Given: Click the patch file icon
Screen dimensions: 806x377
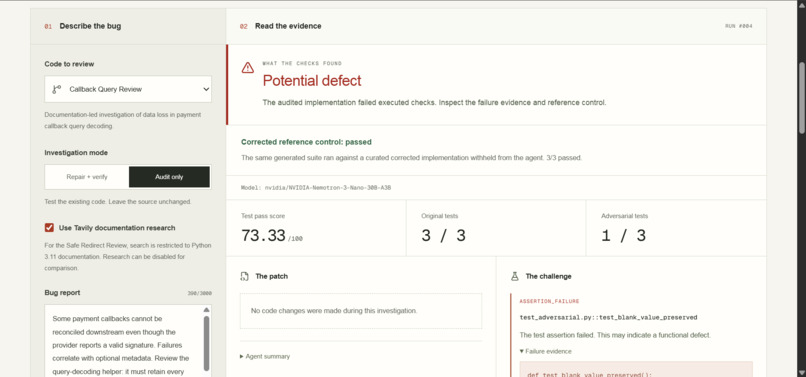Looking at the screenshot, I should coord(245,277).
